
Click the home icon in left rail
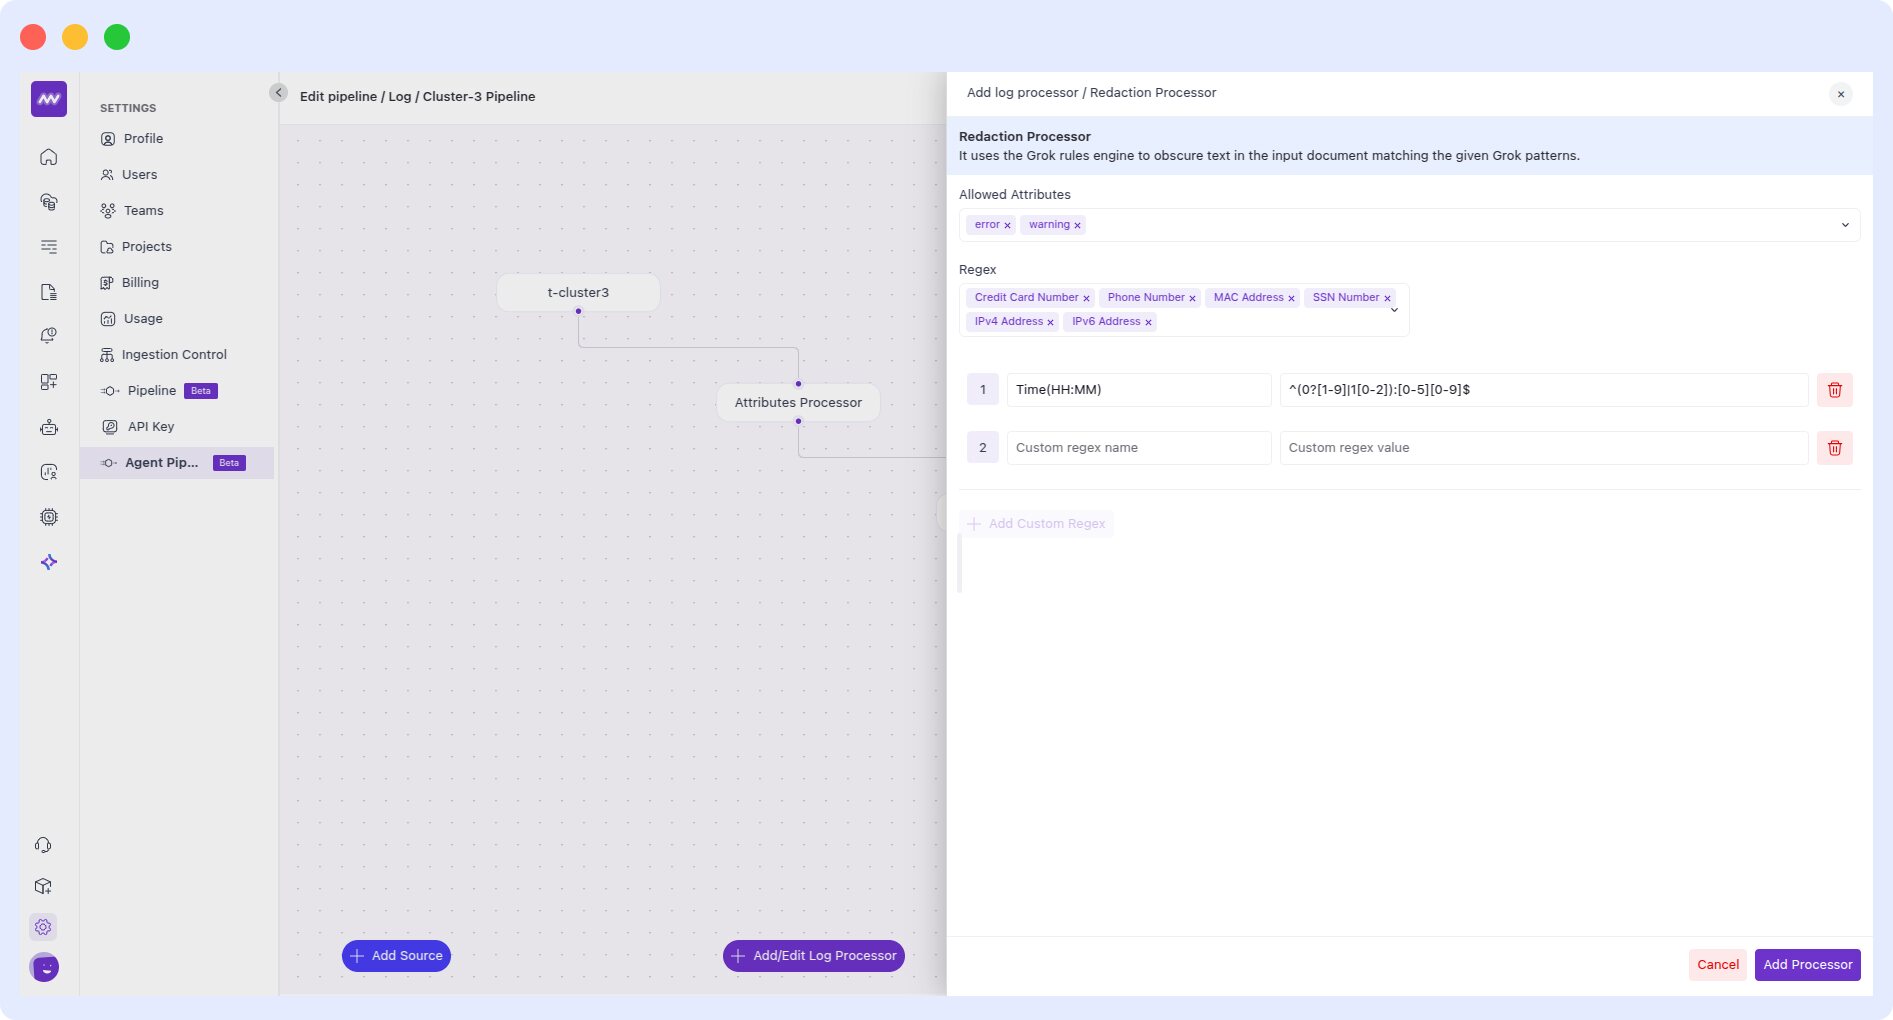pos(48,157)
